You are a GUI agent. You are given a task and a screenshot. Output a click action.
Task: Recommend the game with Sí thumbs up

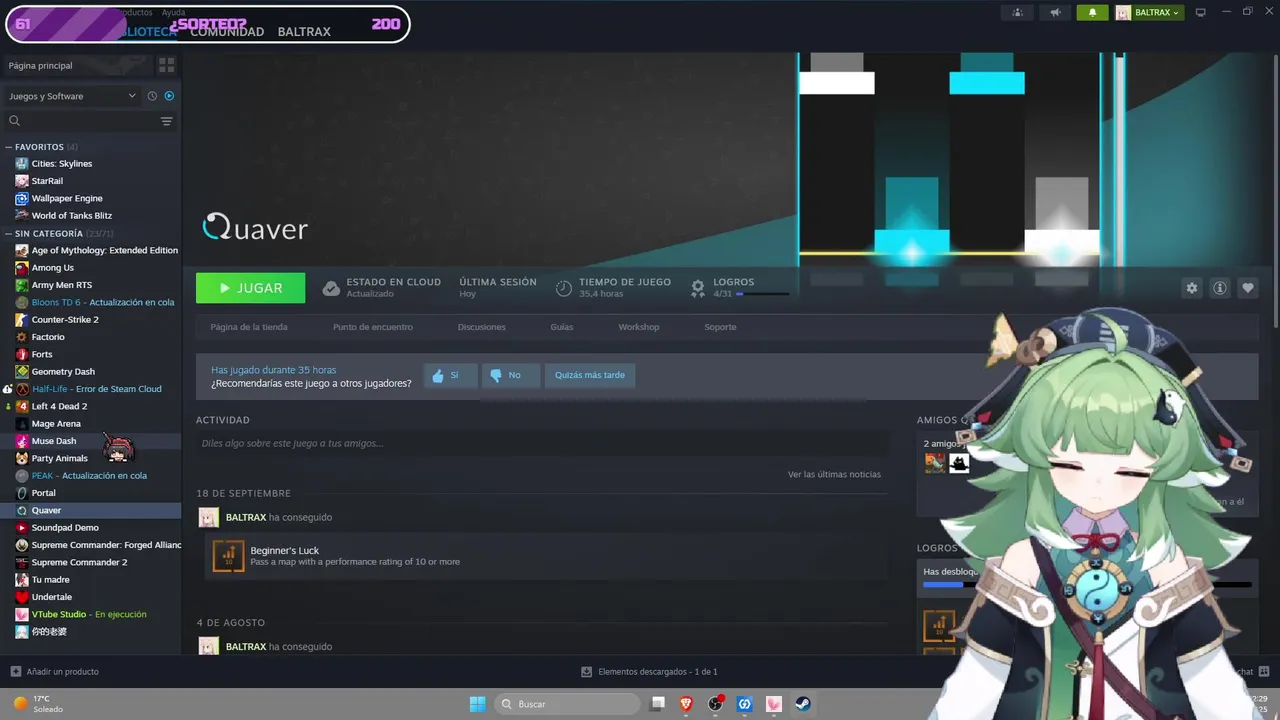[450, 375]
